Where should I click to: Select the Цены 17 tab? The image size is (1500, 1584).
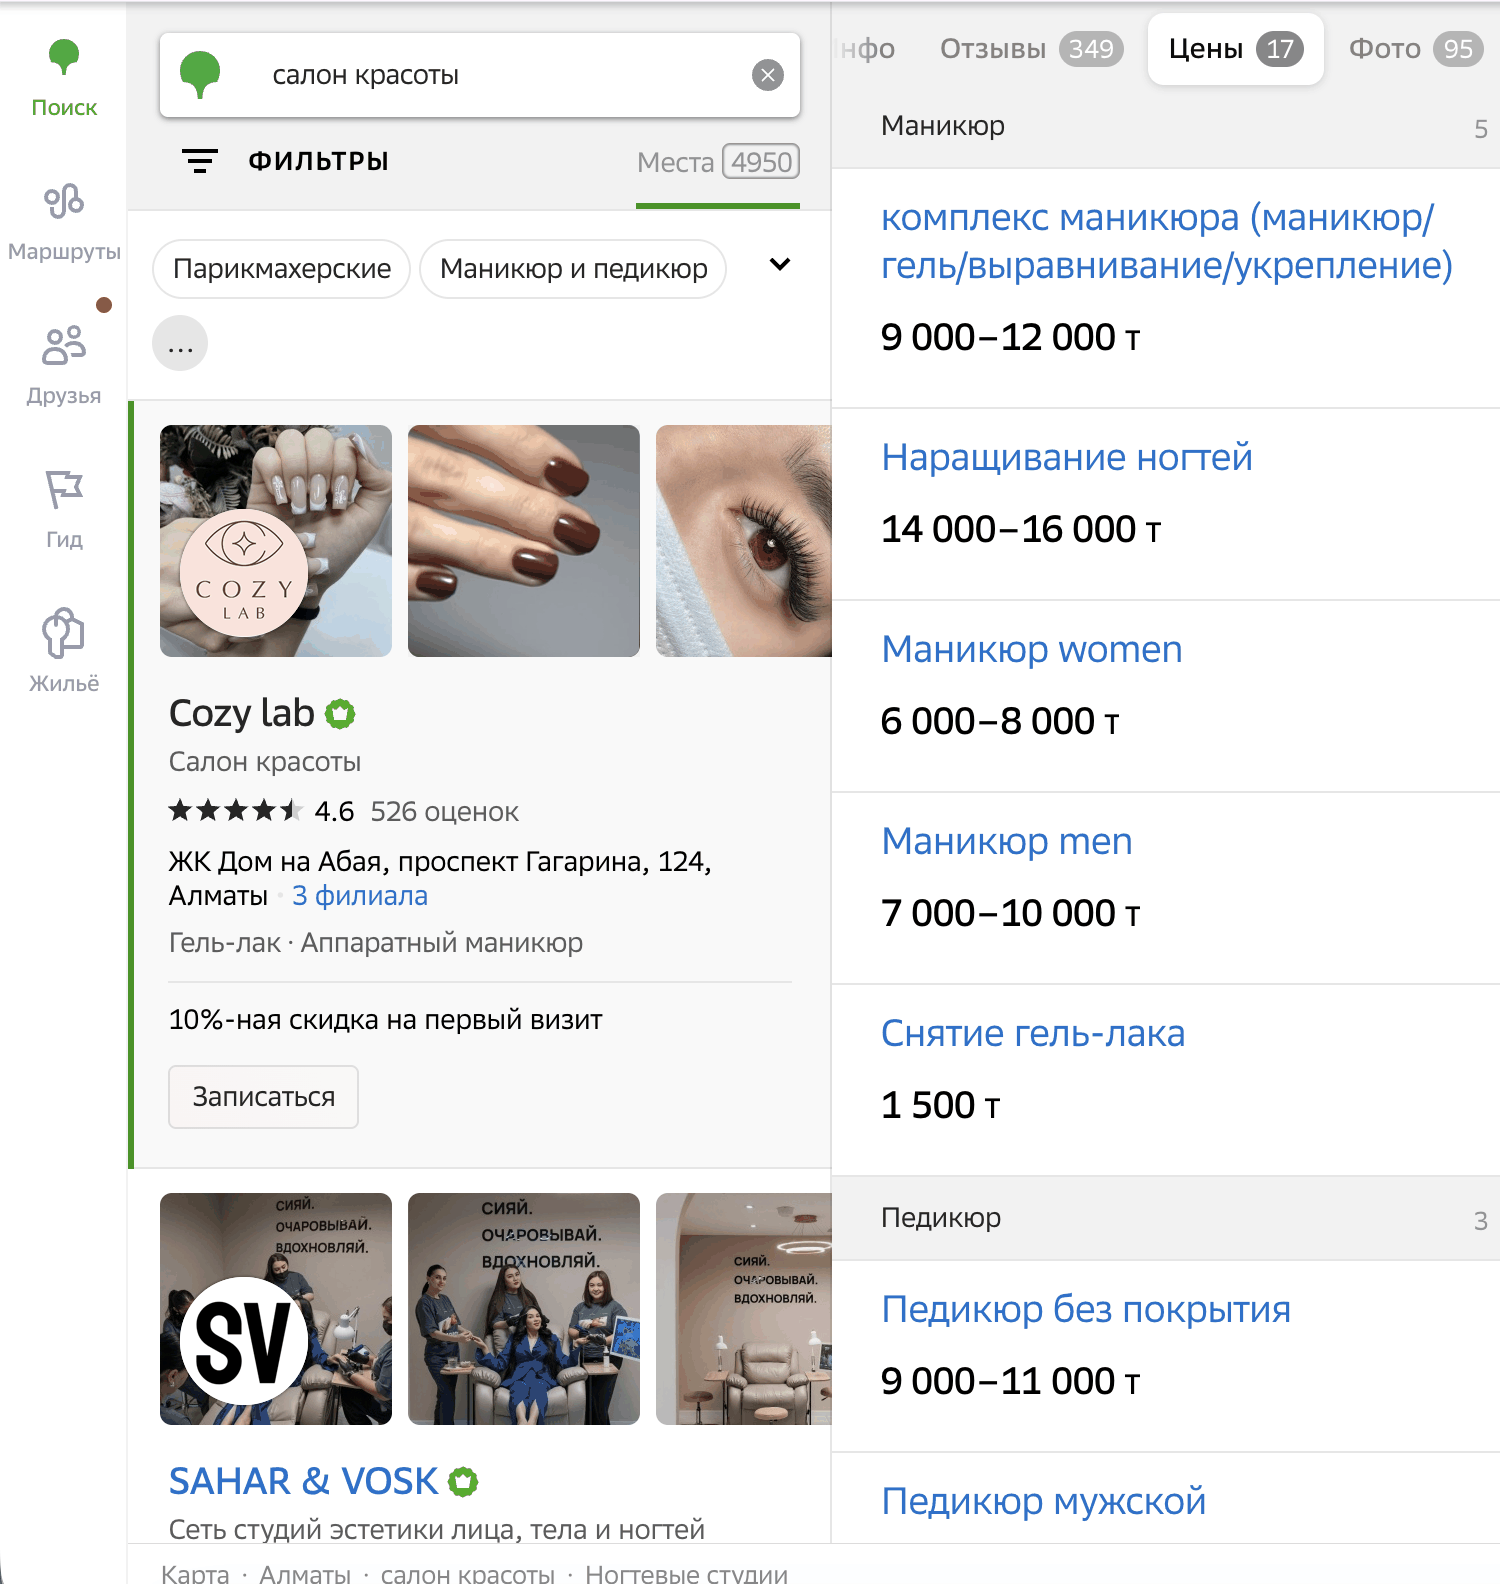(1236, 49)
